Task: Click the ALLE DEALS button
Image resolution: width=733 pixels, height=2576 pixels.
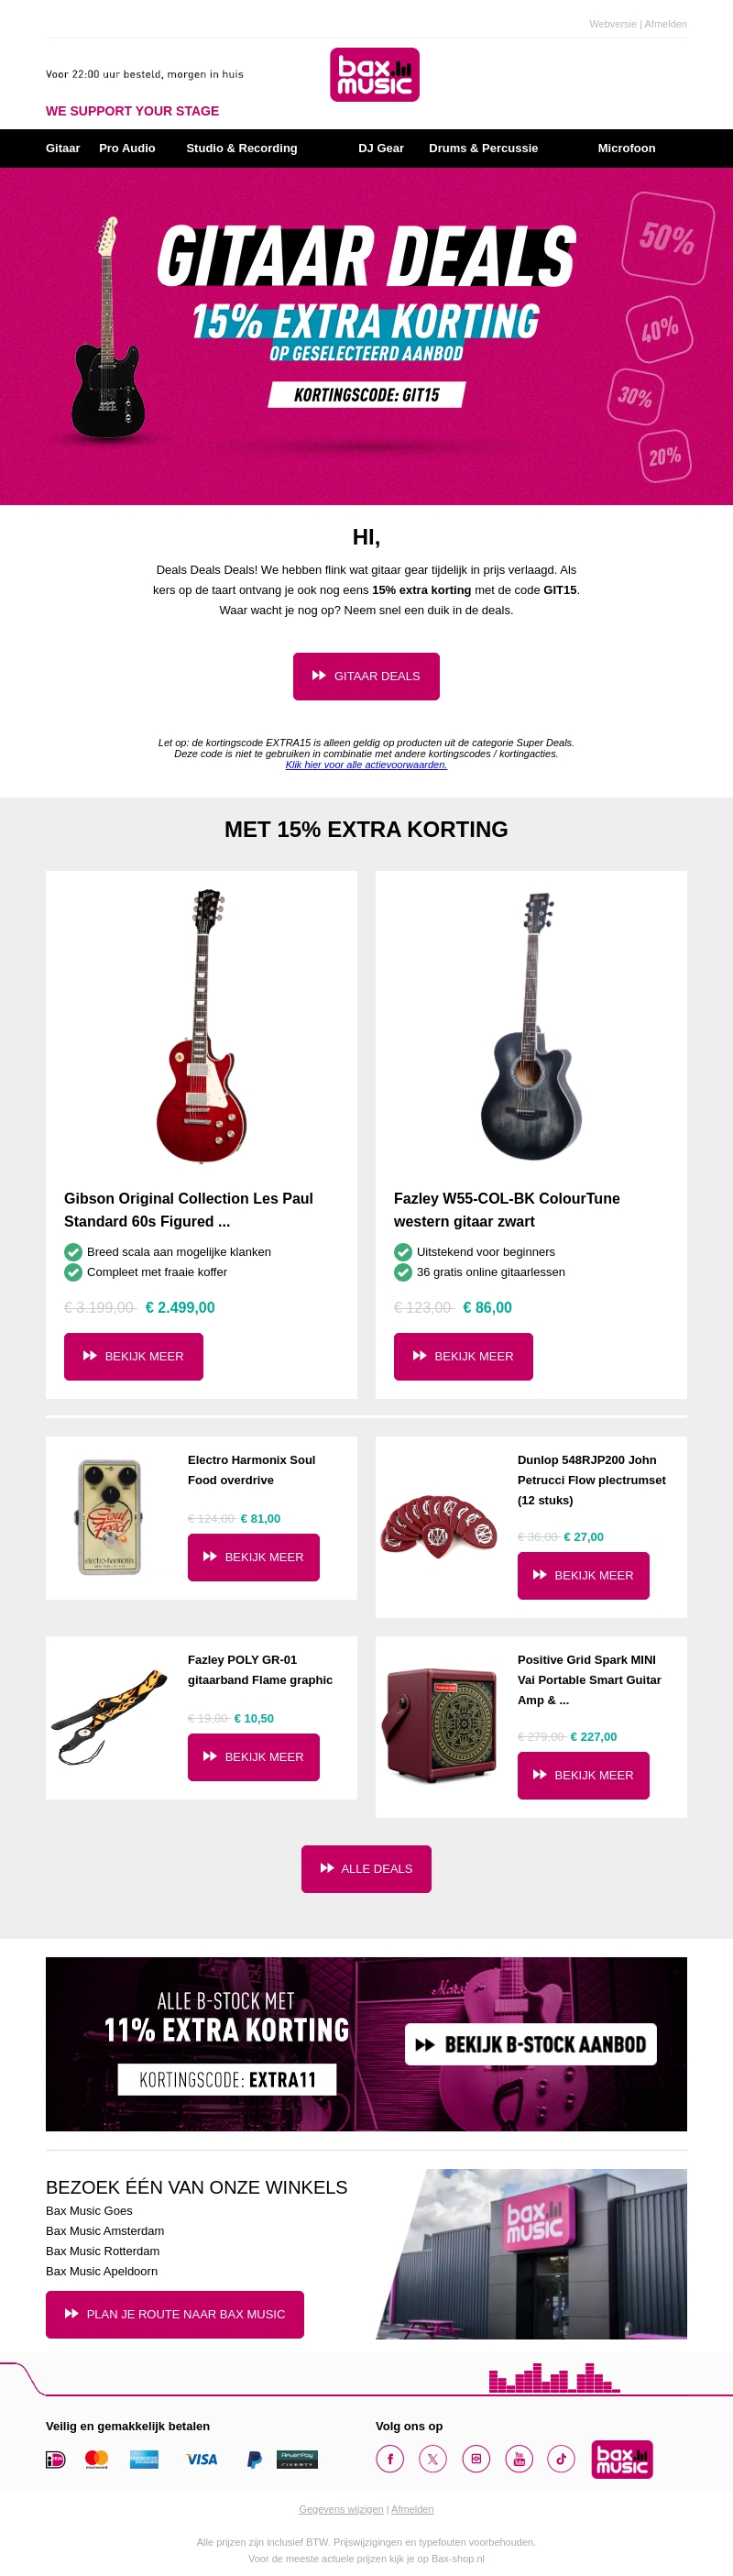Action: (x=366, y=1868)
